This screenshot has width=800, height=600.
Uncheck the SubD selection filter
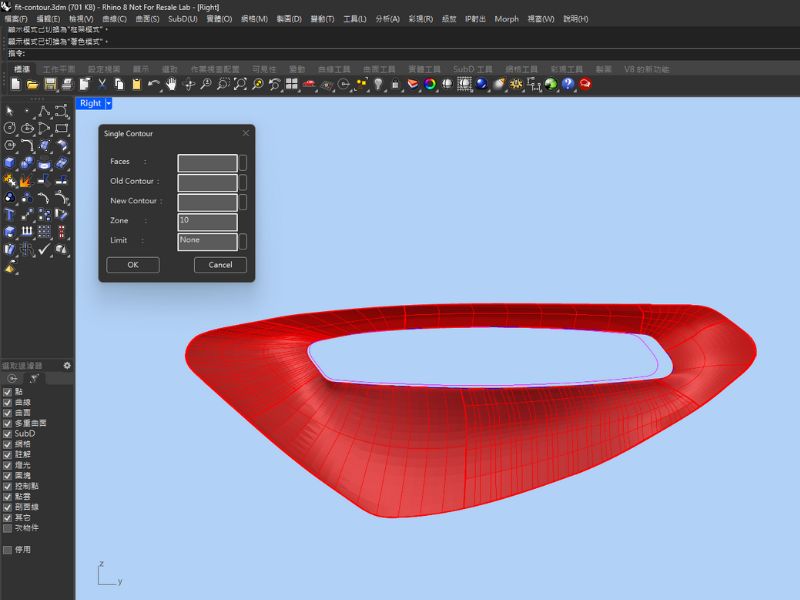click(x=8, y=433)
